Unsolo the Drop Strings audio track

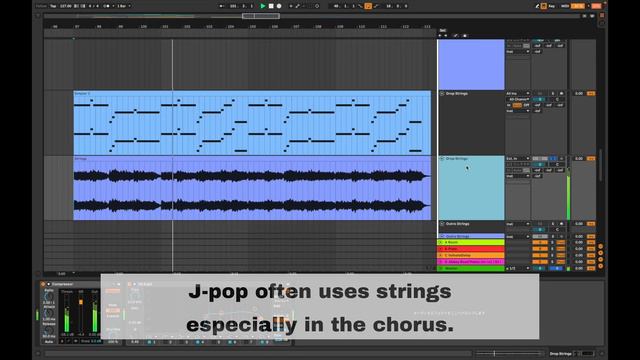click(x=553, y=158)
